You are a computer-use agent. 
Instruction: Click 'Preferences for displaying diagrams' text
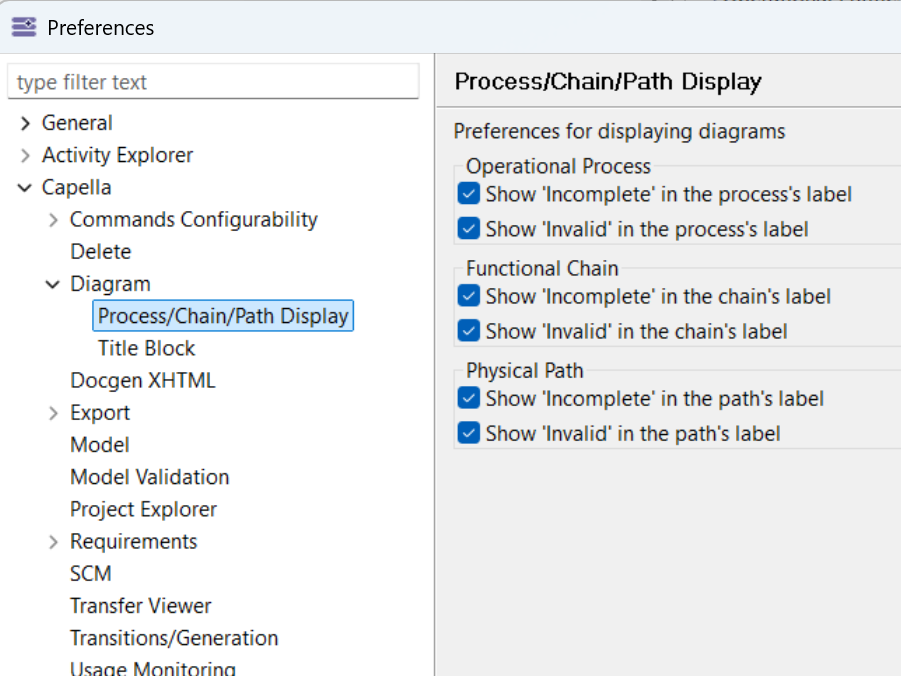(x=619, y=132)
